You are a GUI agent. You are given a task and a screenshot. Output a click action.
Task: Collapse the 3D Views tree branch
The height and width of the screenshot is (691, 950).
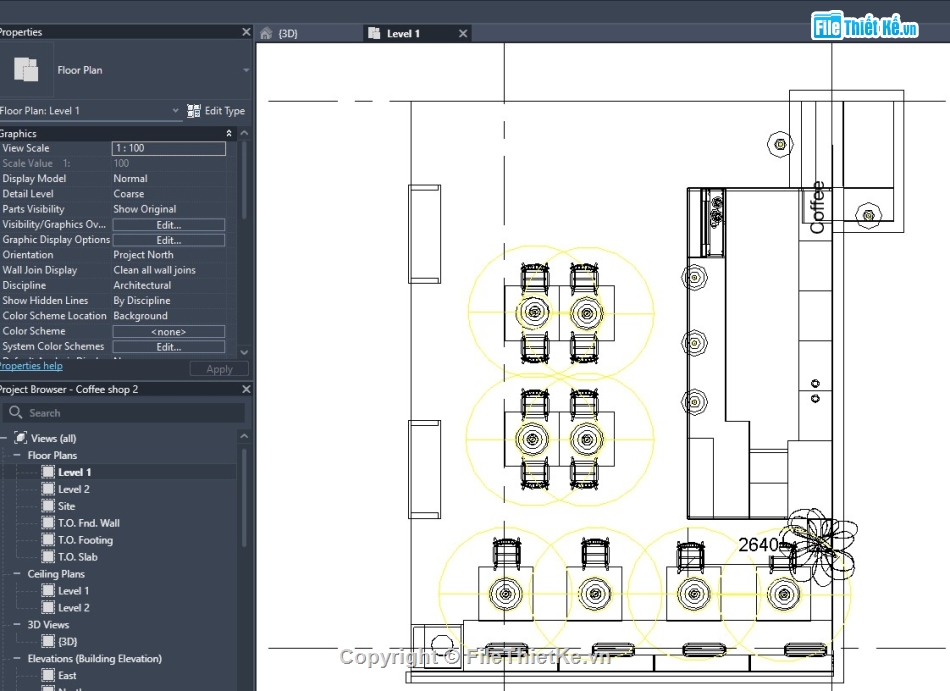pos(16,624)
